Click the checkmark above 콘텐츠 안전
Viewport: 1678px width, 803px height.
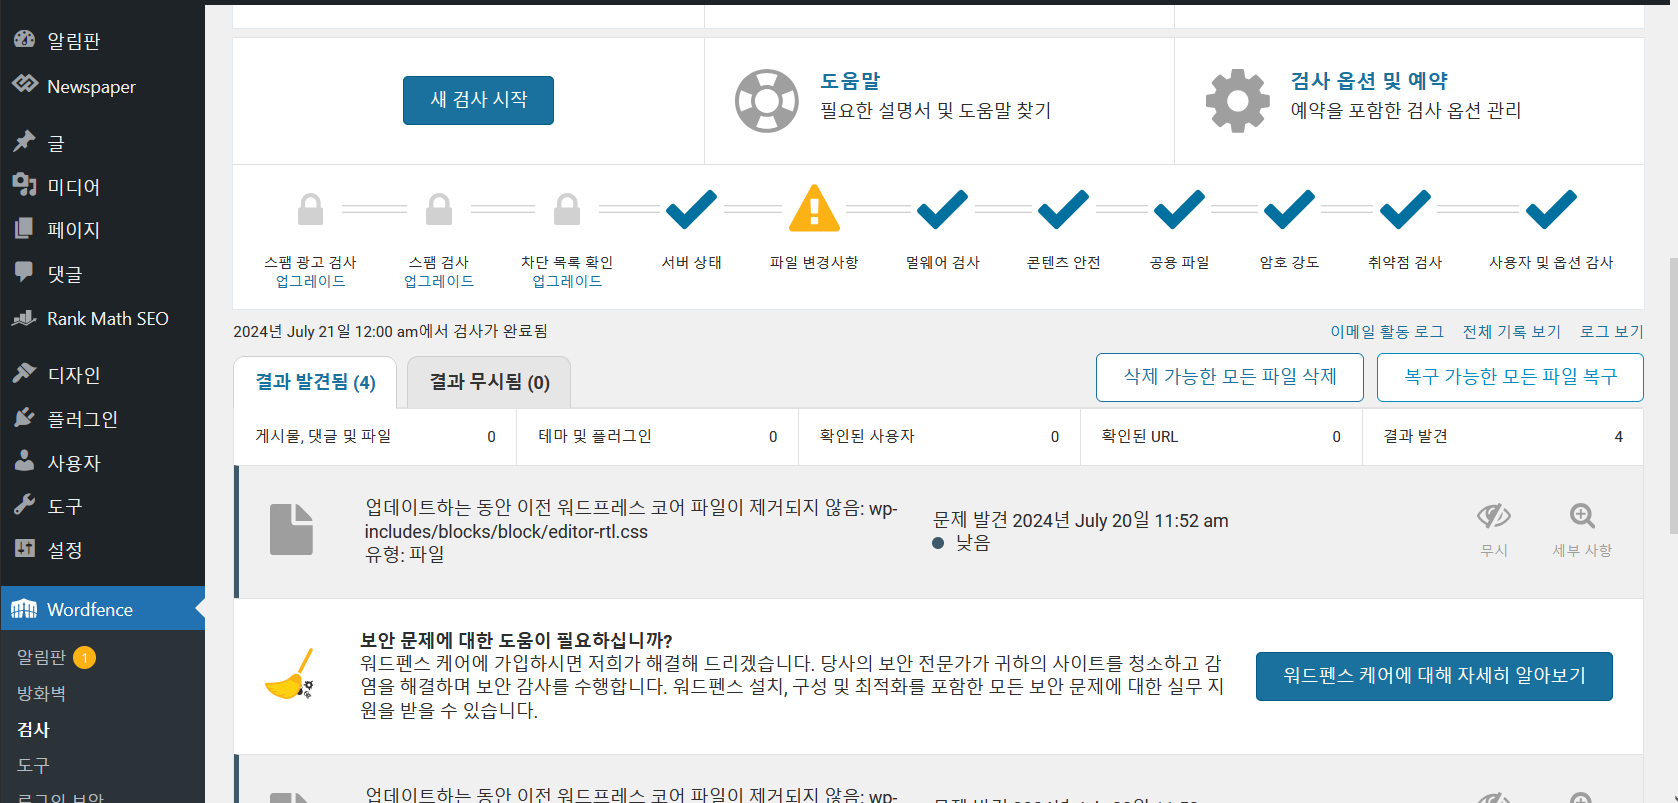coord(1063,209)
